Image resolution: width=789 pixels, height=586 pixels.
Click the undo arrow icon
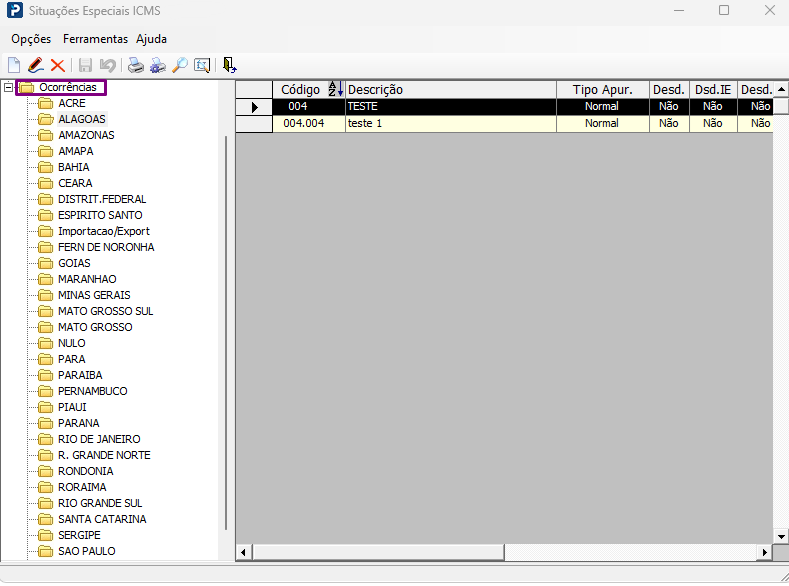coord(108,65)
